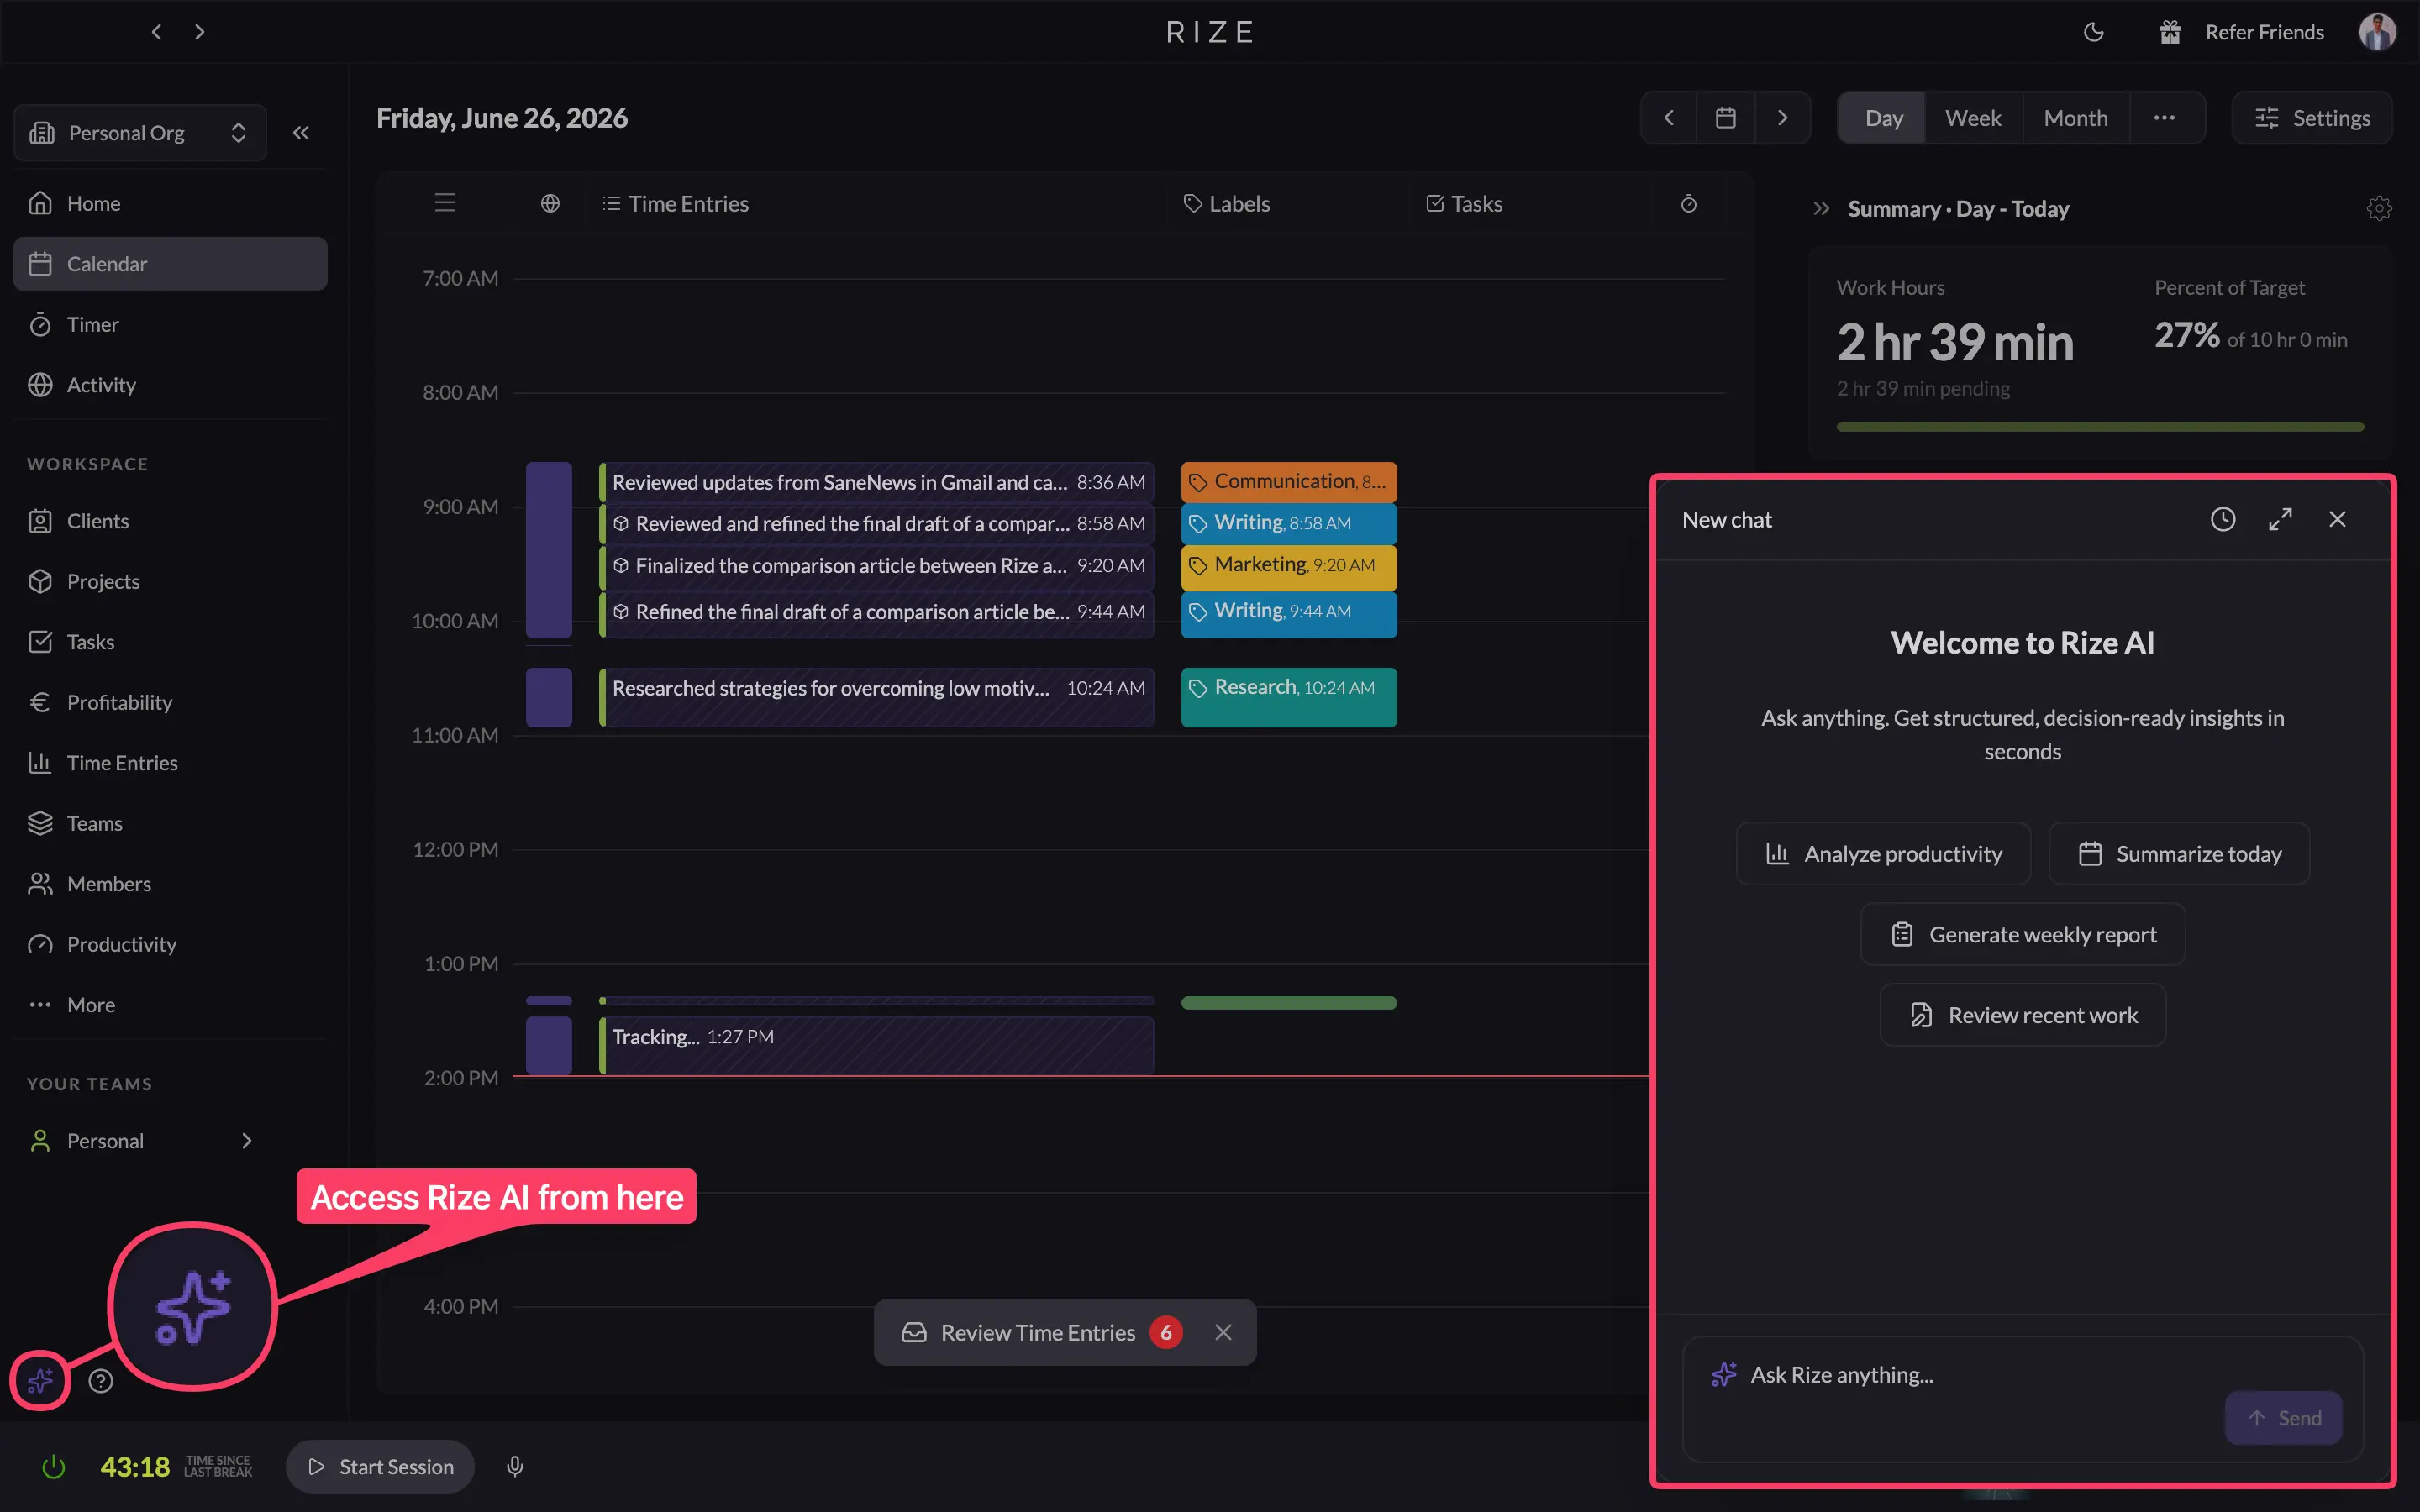2420x1512 pixels.
Task: Toggle dark mode moon icon
Action: click(2093, 32)
